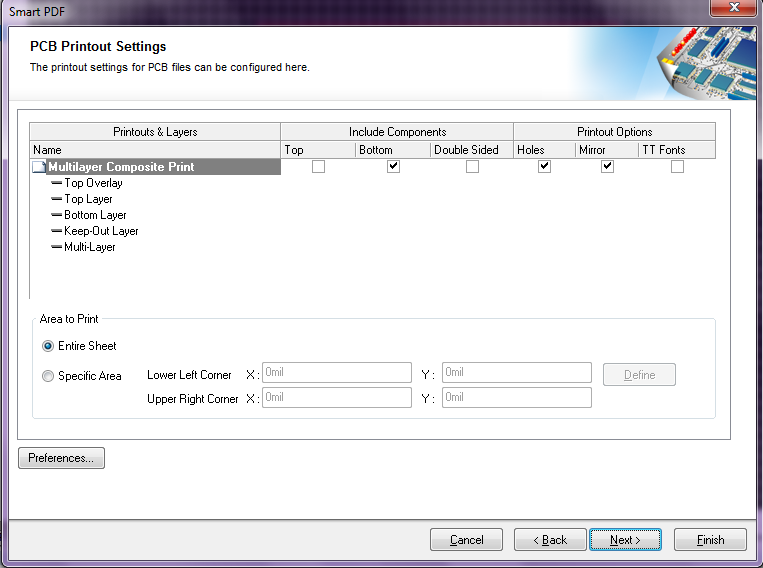
Task: Select the Entire Sheet radio button
Action: click(x=48, y=346)
